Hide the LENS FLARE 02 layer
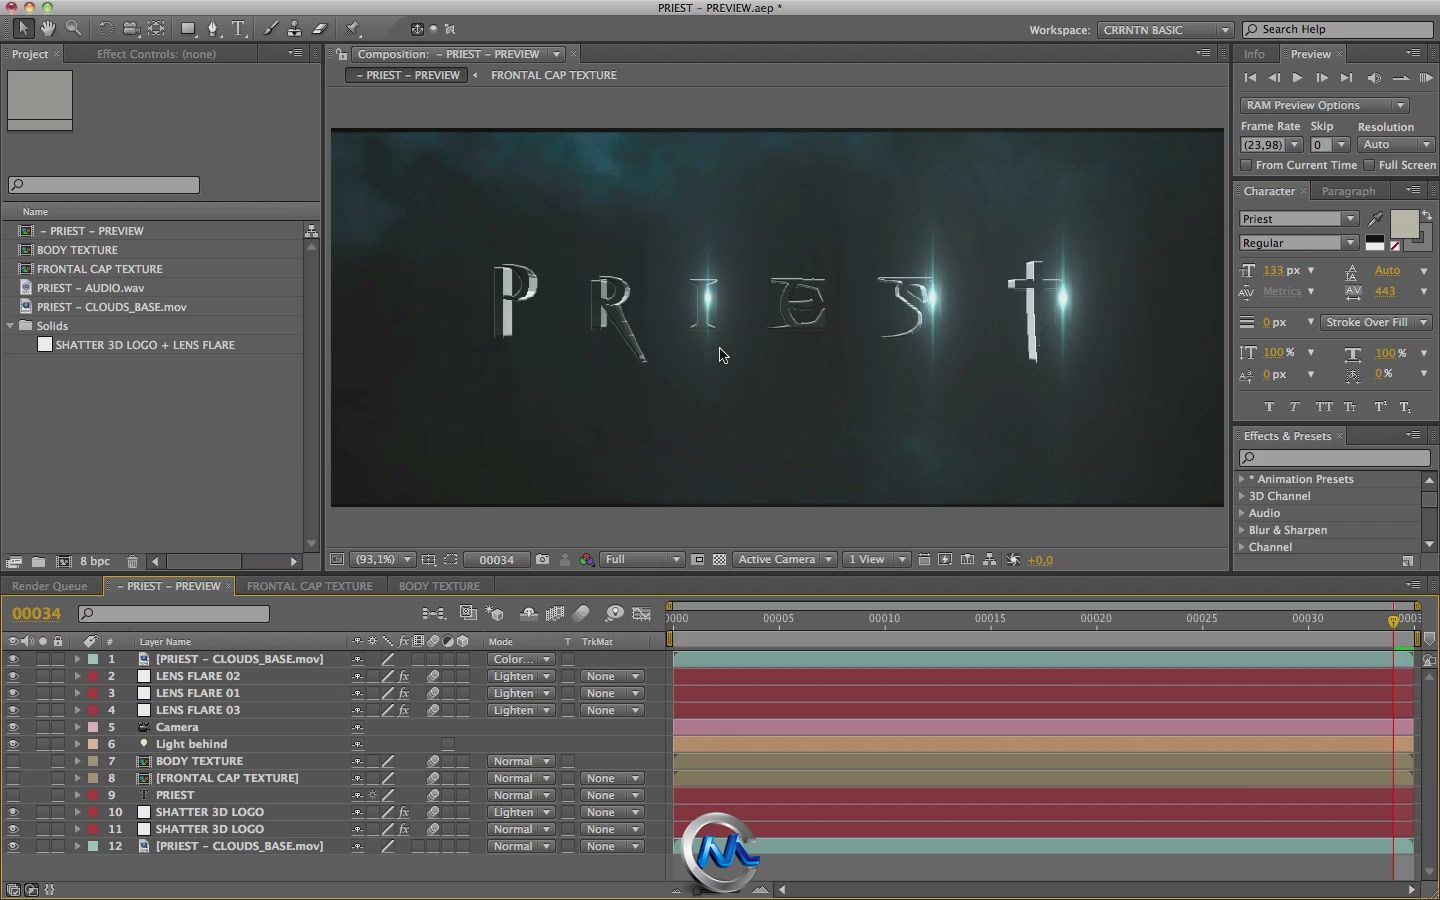Screen dimensions: 1440x900 point(13,676)
